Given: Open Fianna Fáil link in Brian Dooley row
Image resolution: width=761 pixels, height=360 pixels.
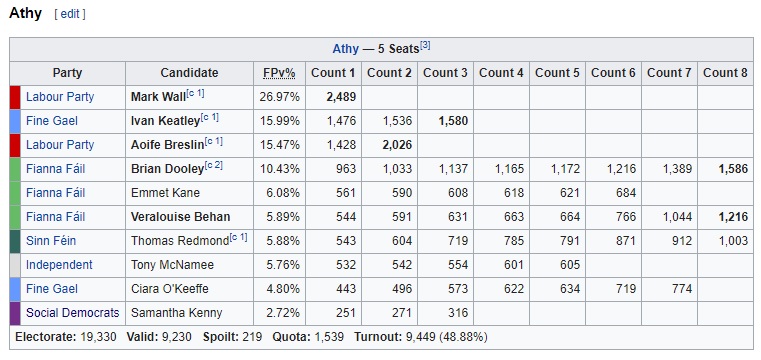Looking at the screenshot, I should coord(55,169).
